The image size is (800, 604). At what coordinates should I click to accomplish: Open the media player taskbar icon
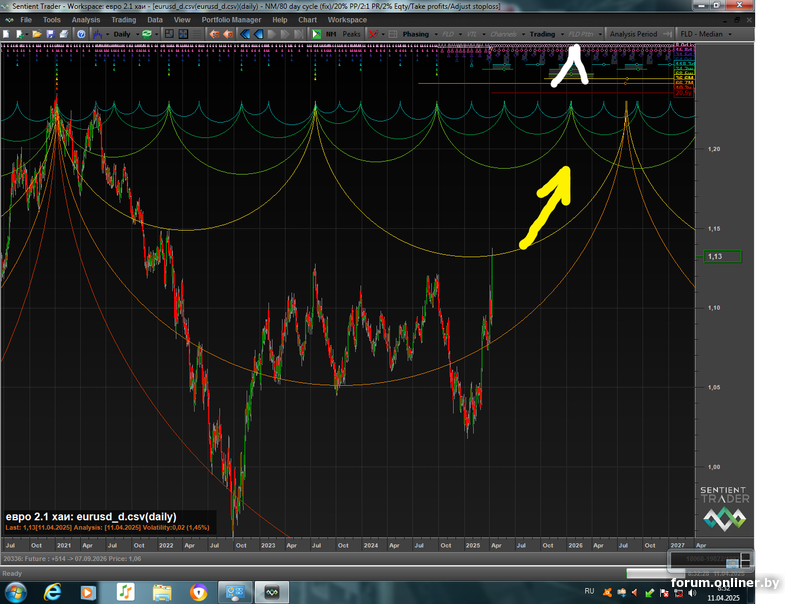click(88, 593)
